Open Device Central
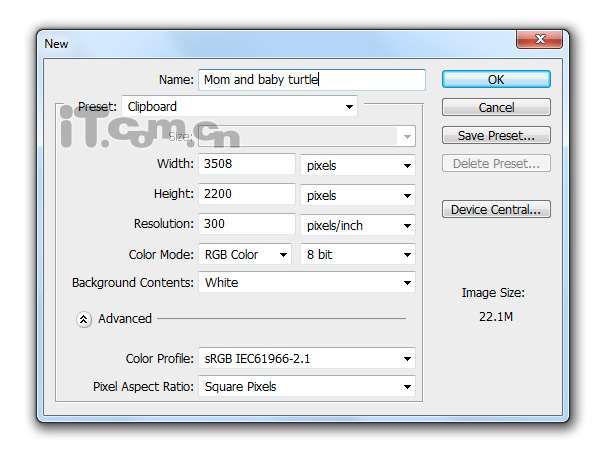Screen dimensions: 600x450 496,209
